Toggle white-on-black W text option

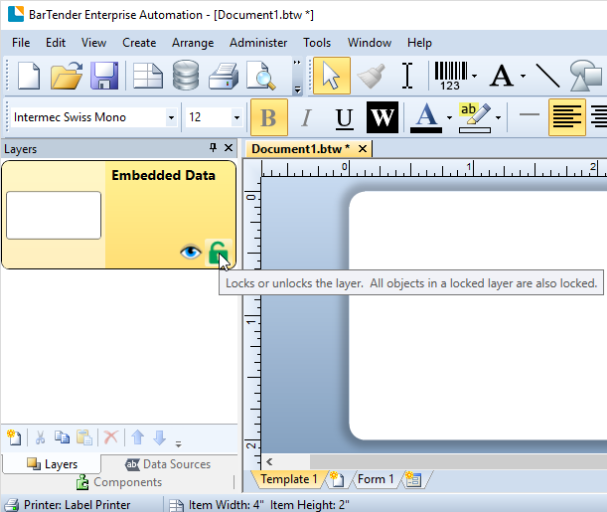click(x=382, y=117)
